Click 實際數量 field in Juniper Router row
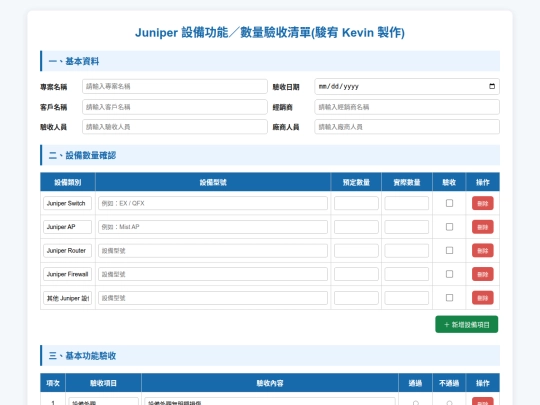The height and width of the screenshot is (405, 540). (x=407, y=251)
